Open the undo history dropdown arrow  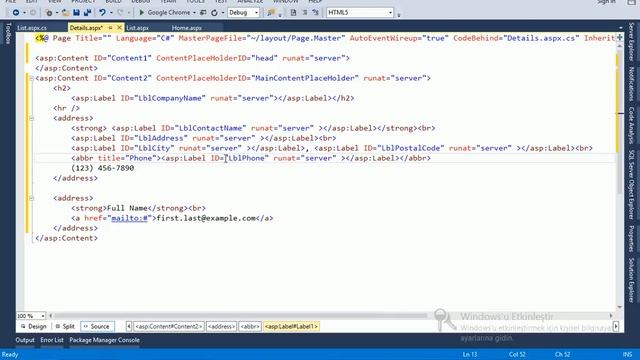coord(111,13)
